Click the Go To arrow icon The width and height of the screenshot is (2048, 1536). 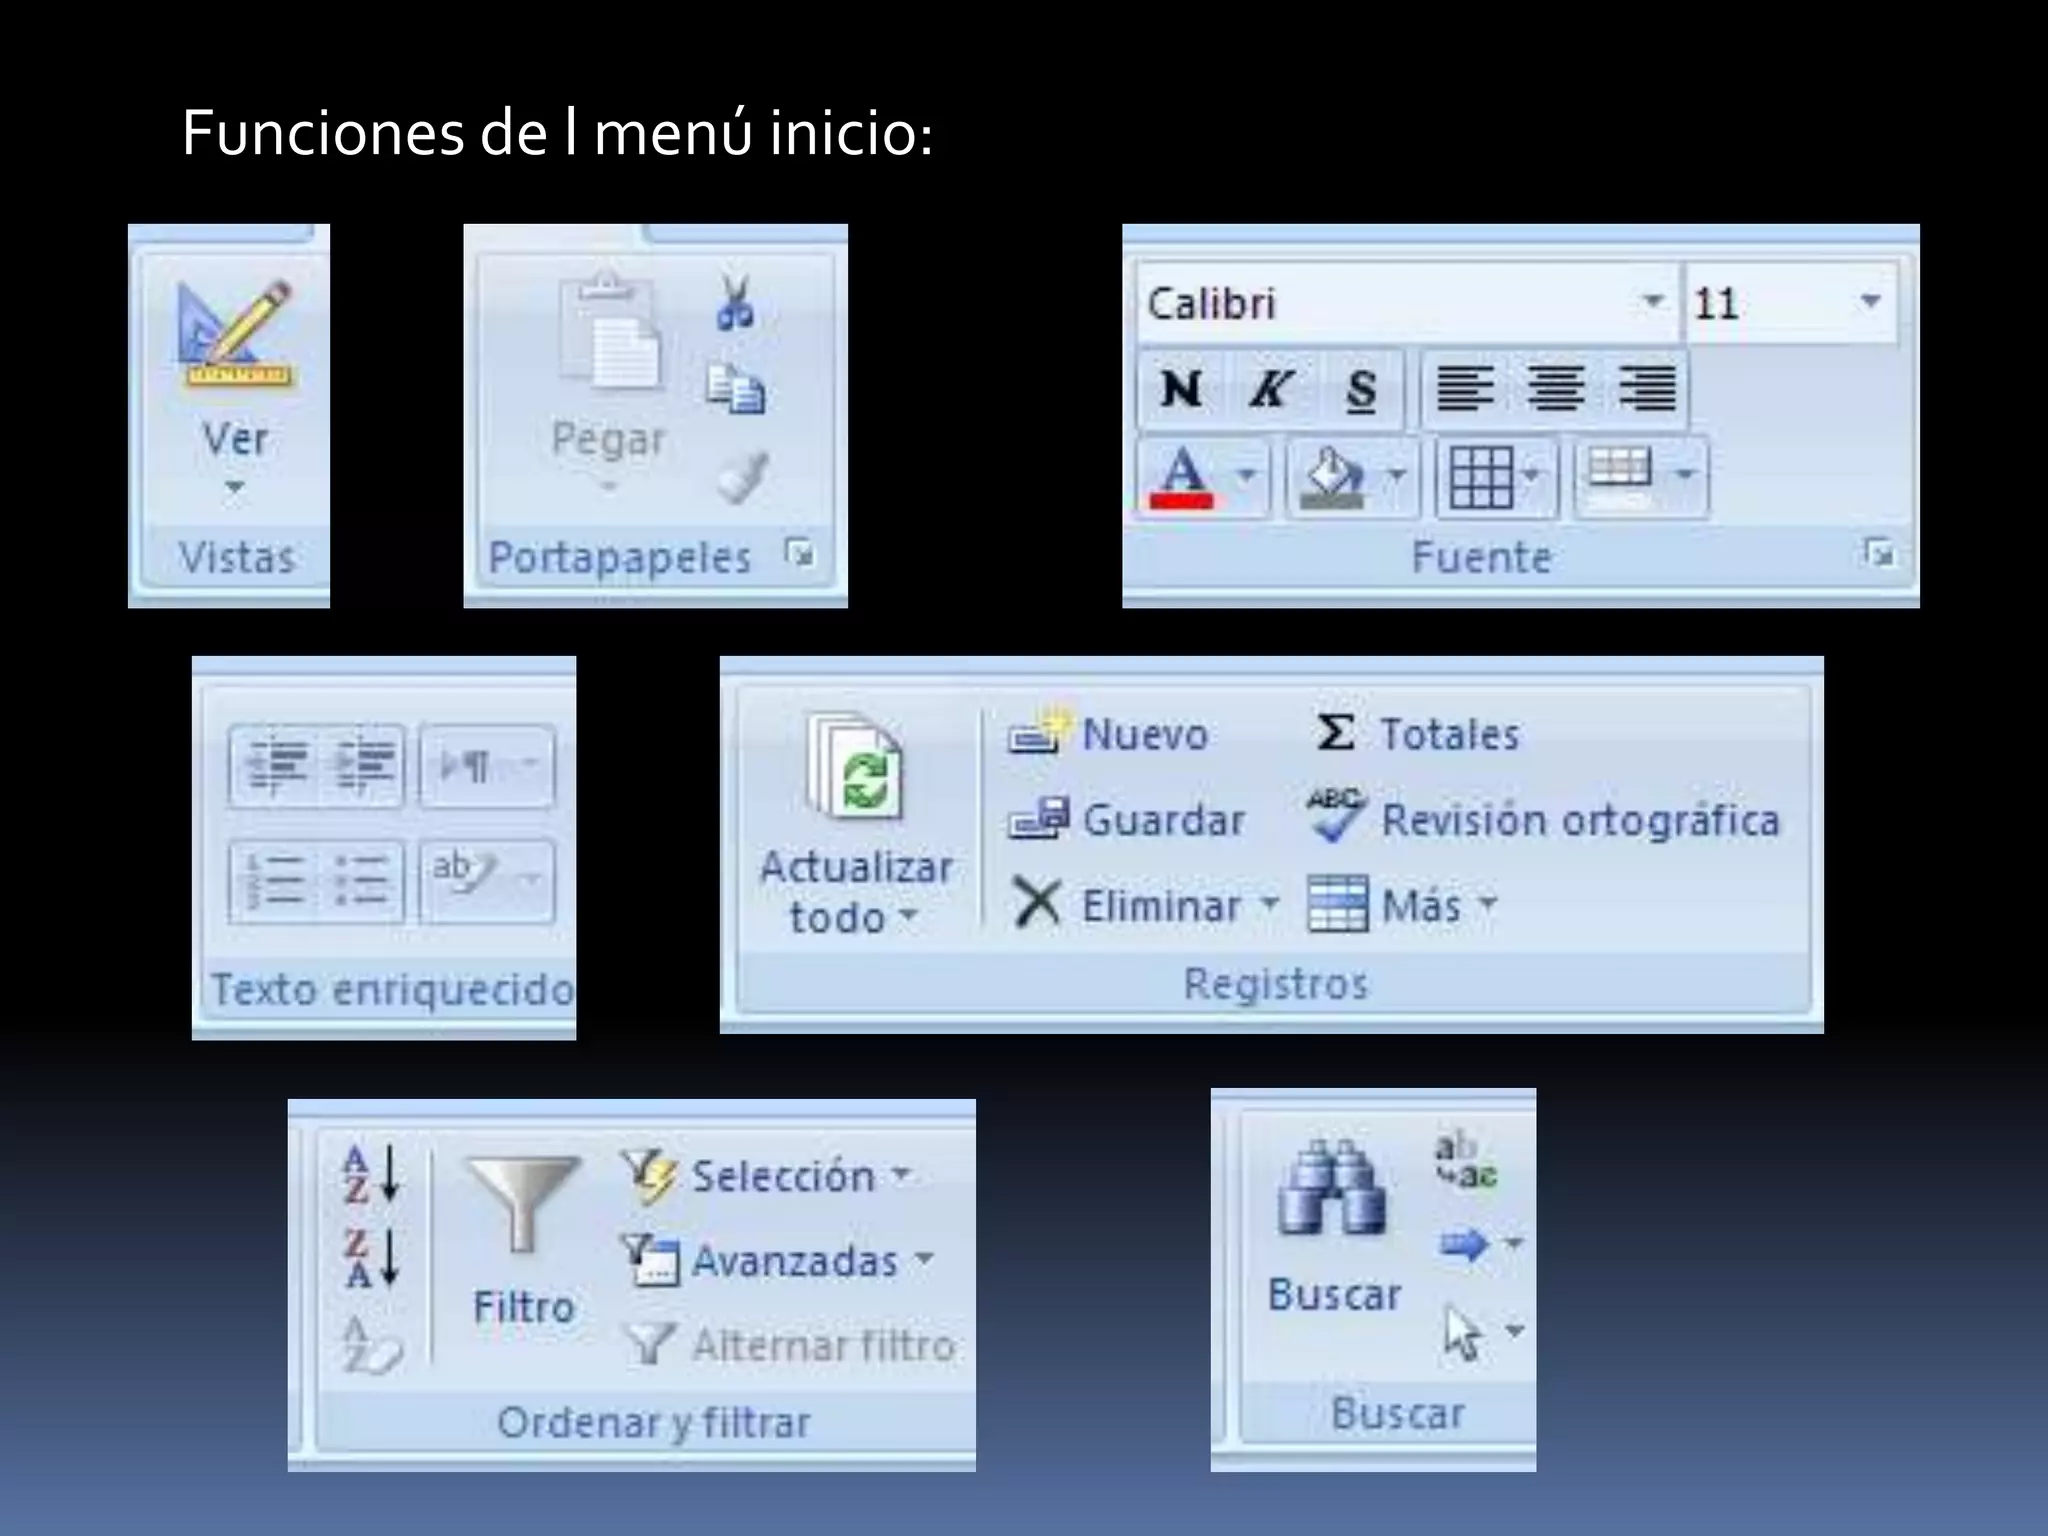coord(1464,1245)
